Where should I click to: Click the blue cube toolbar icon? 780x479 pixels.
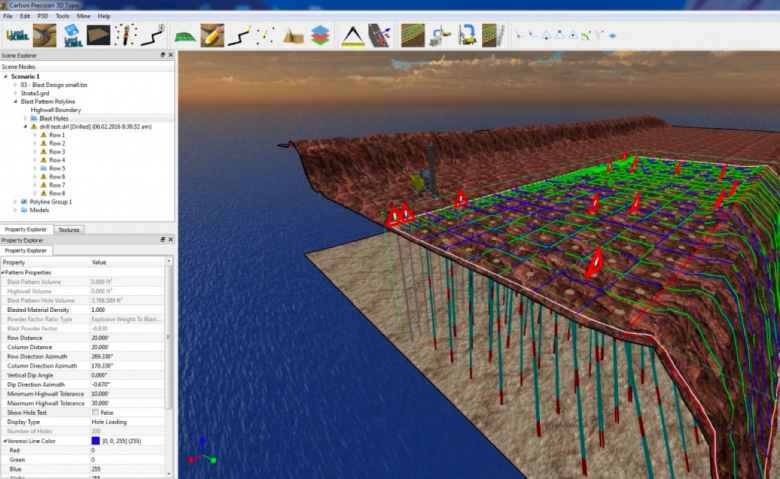(x=72, y=36)
